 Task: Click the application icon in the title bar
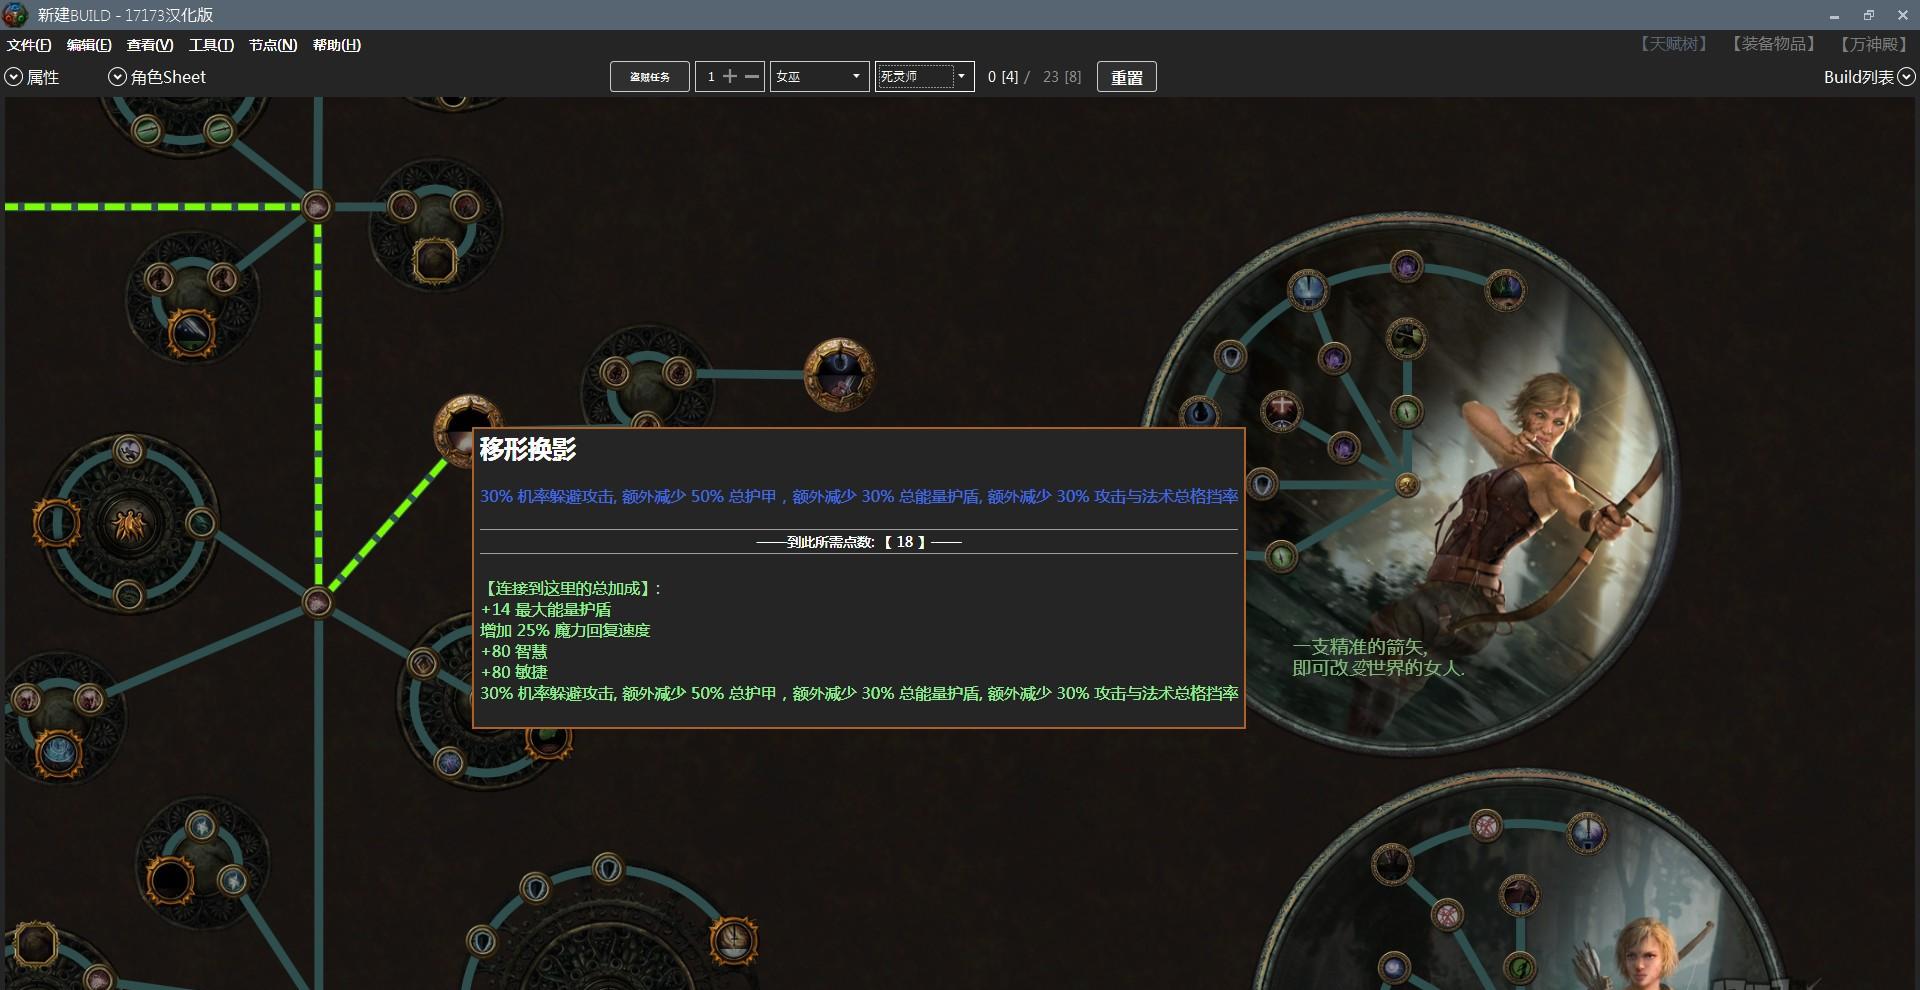(x=15, y=15)
